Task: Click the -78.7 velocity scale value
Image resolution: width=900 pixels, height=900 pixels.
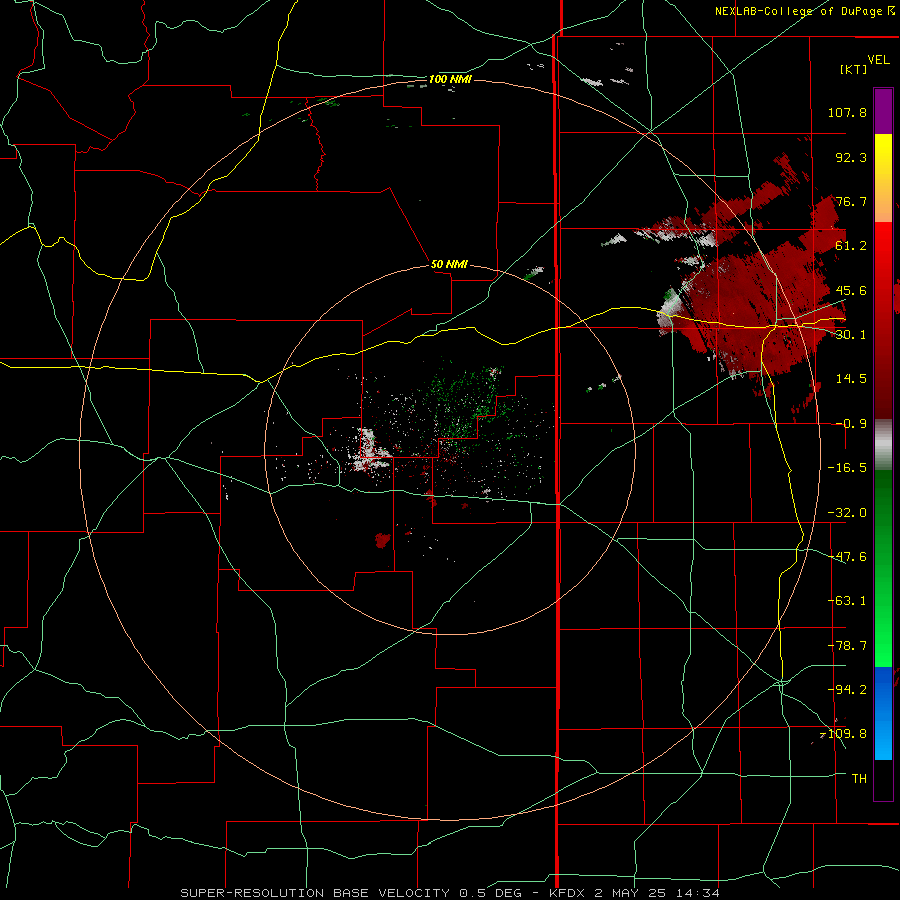Action: point(847,646)
